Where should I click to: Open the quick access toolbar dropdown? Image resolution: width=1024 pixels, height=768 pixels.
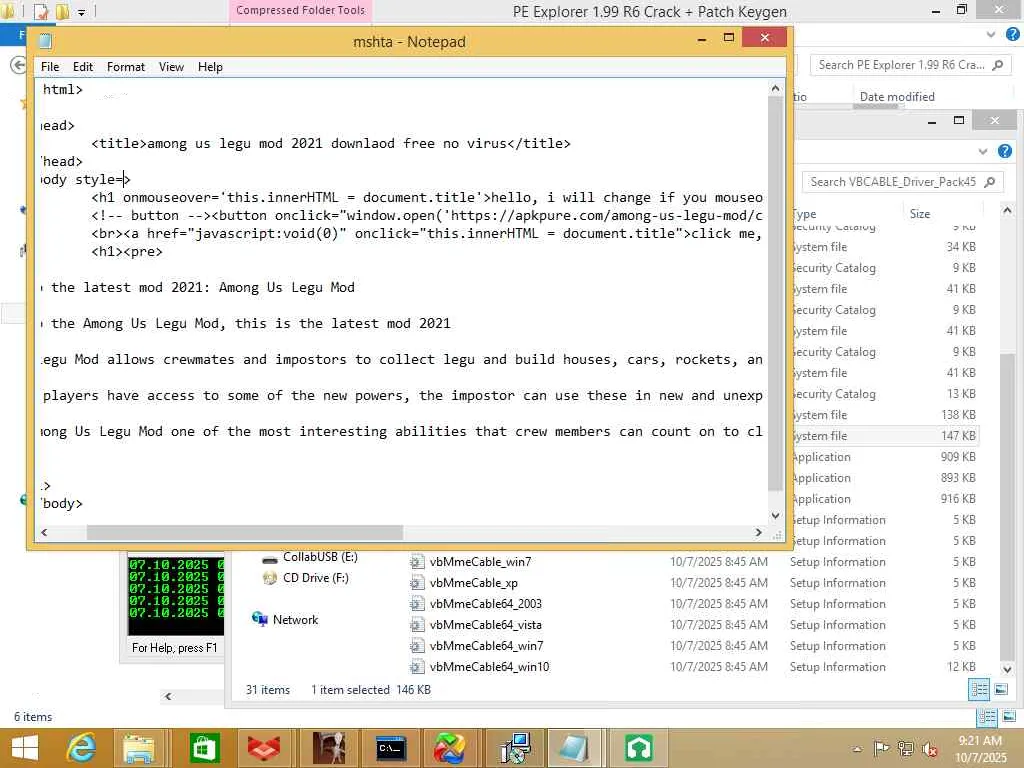click(x=82, y=11)
